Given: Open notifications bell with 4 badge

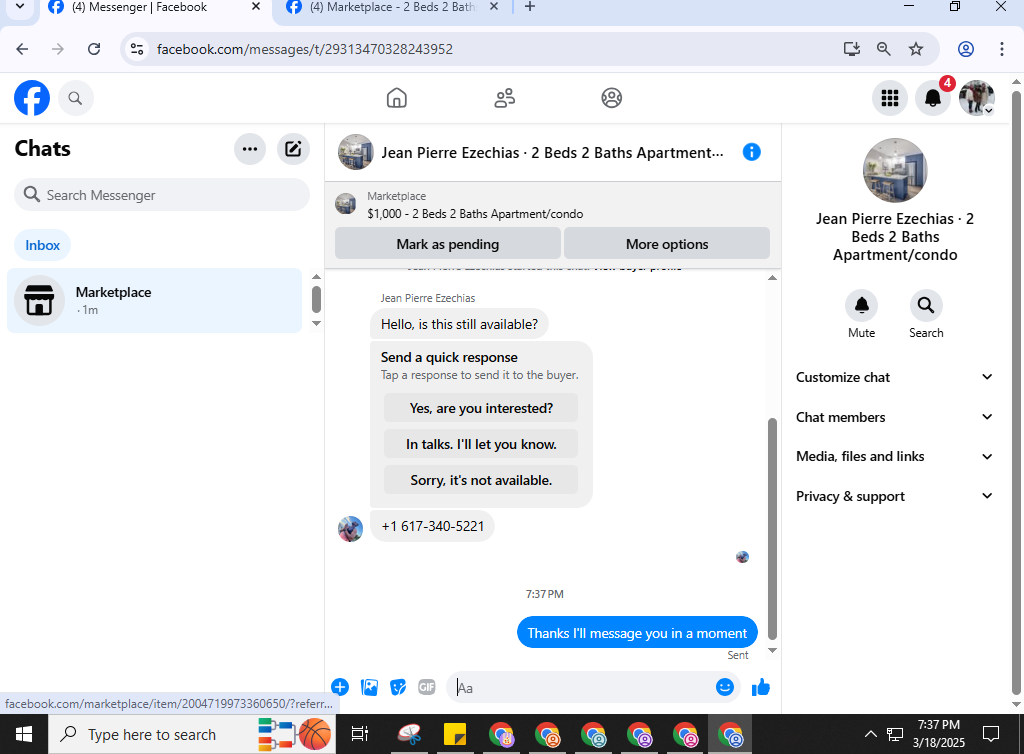Looking at the screenshot, I should 933,98.
